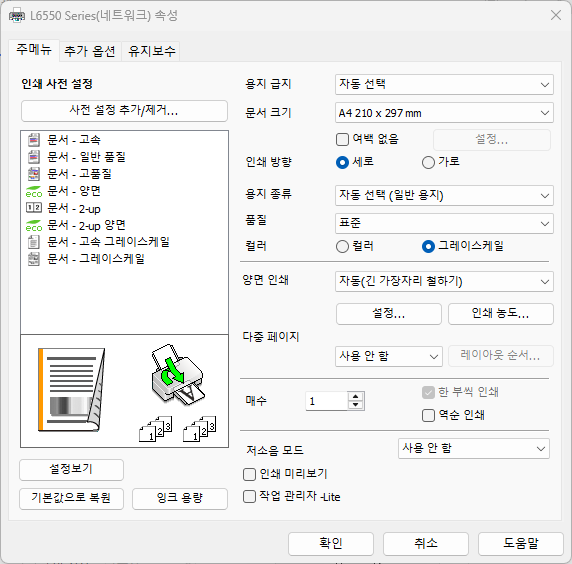Screen dimensions: 572x564
Task: Select the 그레이스케일 radio button
Action: 428,247
